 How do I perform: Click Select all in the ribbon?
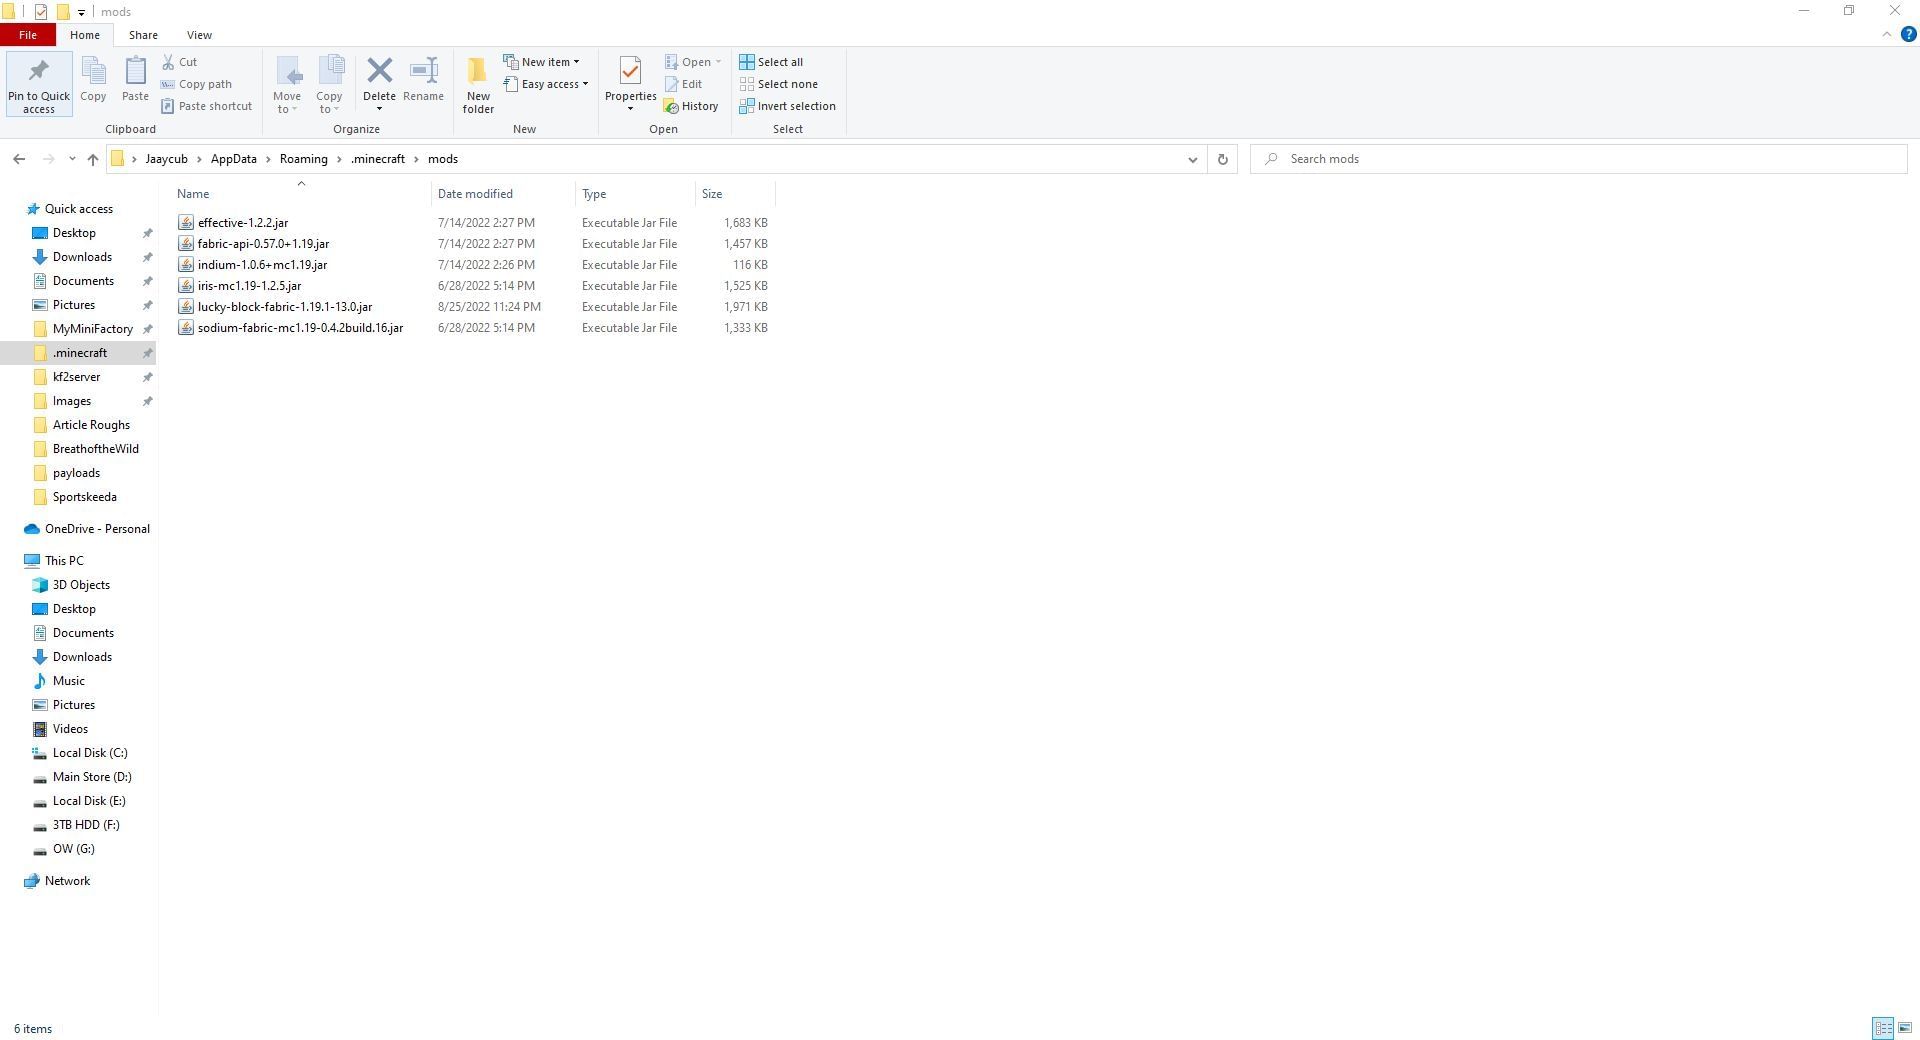(771, 62)
